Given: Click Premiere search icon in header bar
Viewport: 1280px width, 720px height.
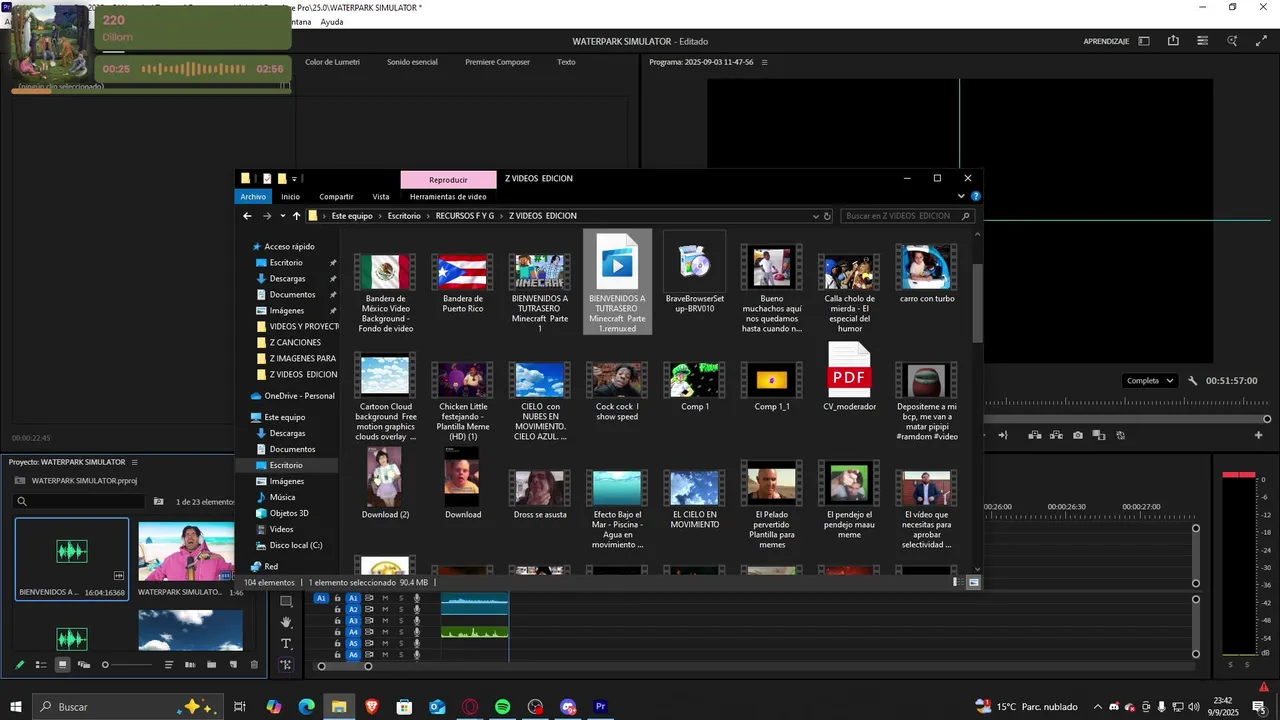Looking at the screenshot, I should [1233, 41].
